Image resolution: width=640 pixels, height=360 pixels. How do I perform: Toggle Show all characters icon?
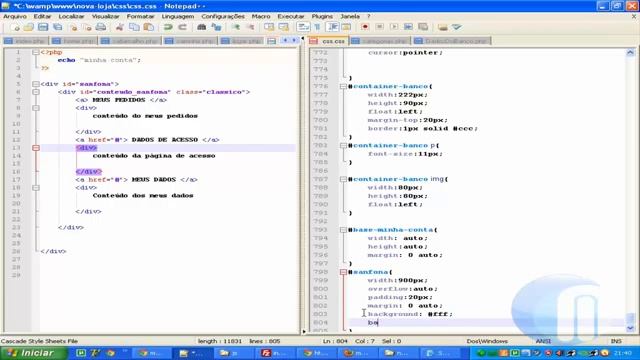click(318, 27)
